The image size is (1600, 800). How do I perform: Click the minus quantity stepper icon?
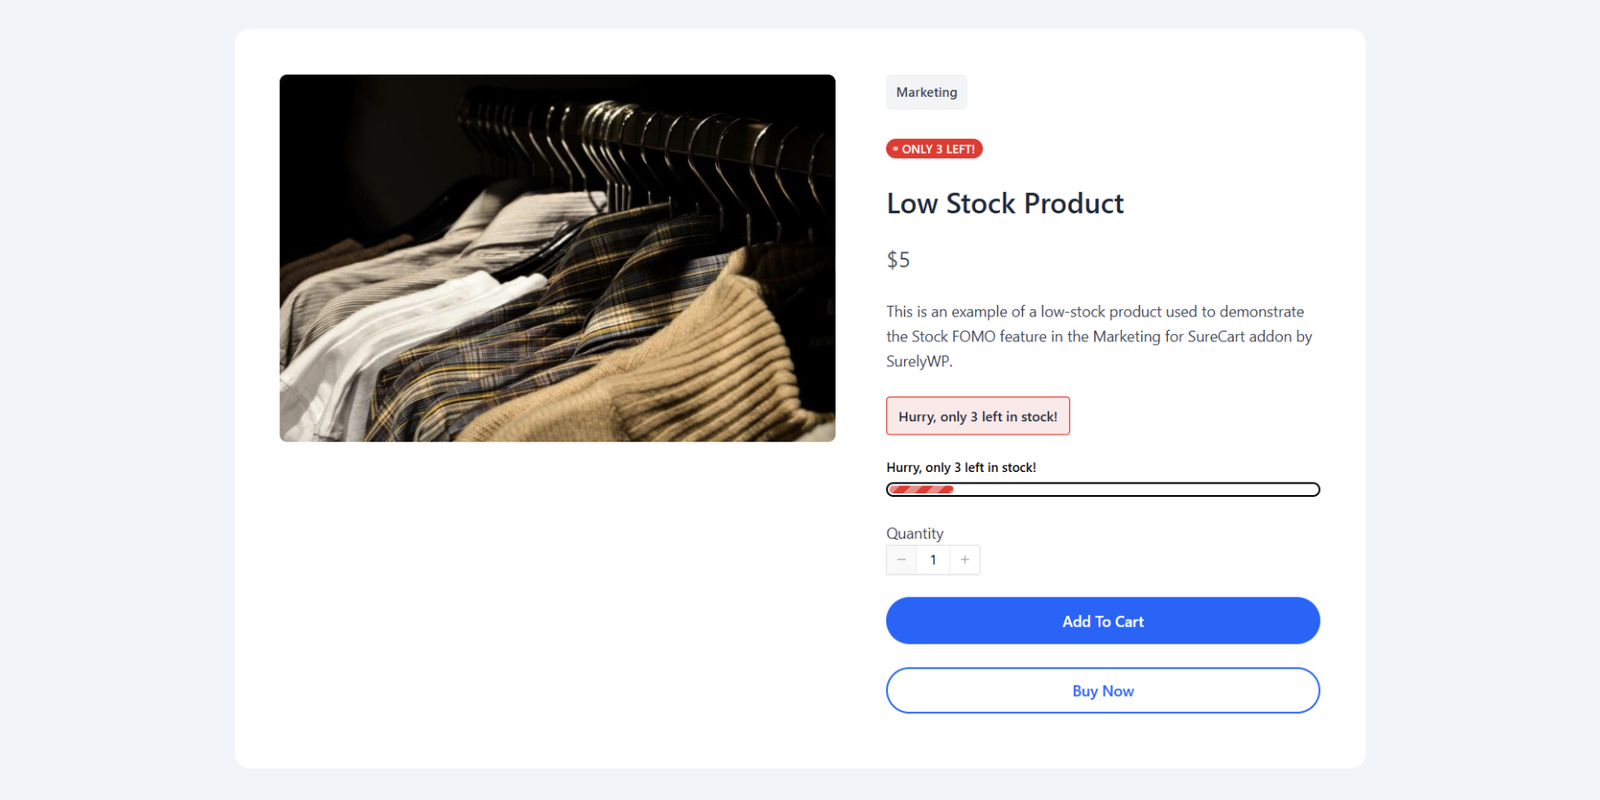point(901,560)
